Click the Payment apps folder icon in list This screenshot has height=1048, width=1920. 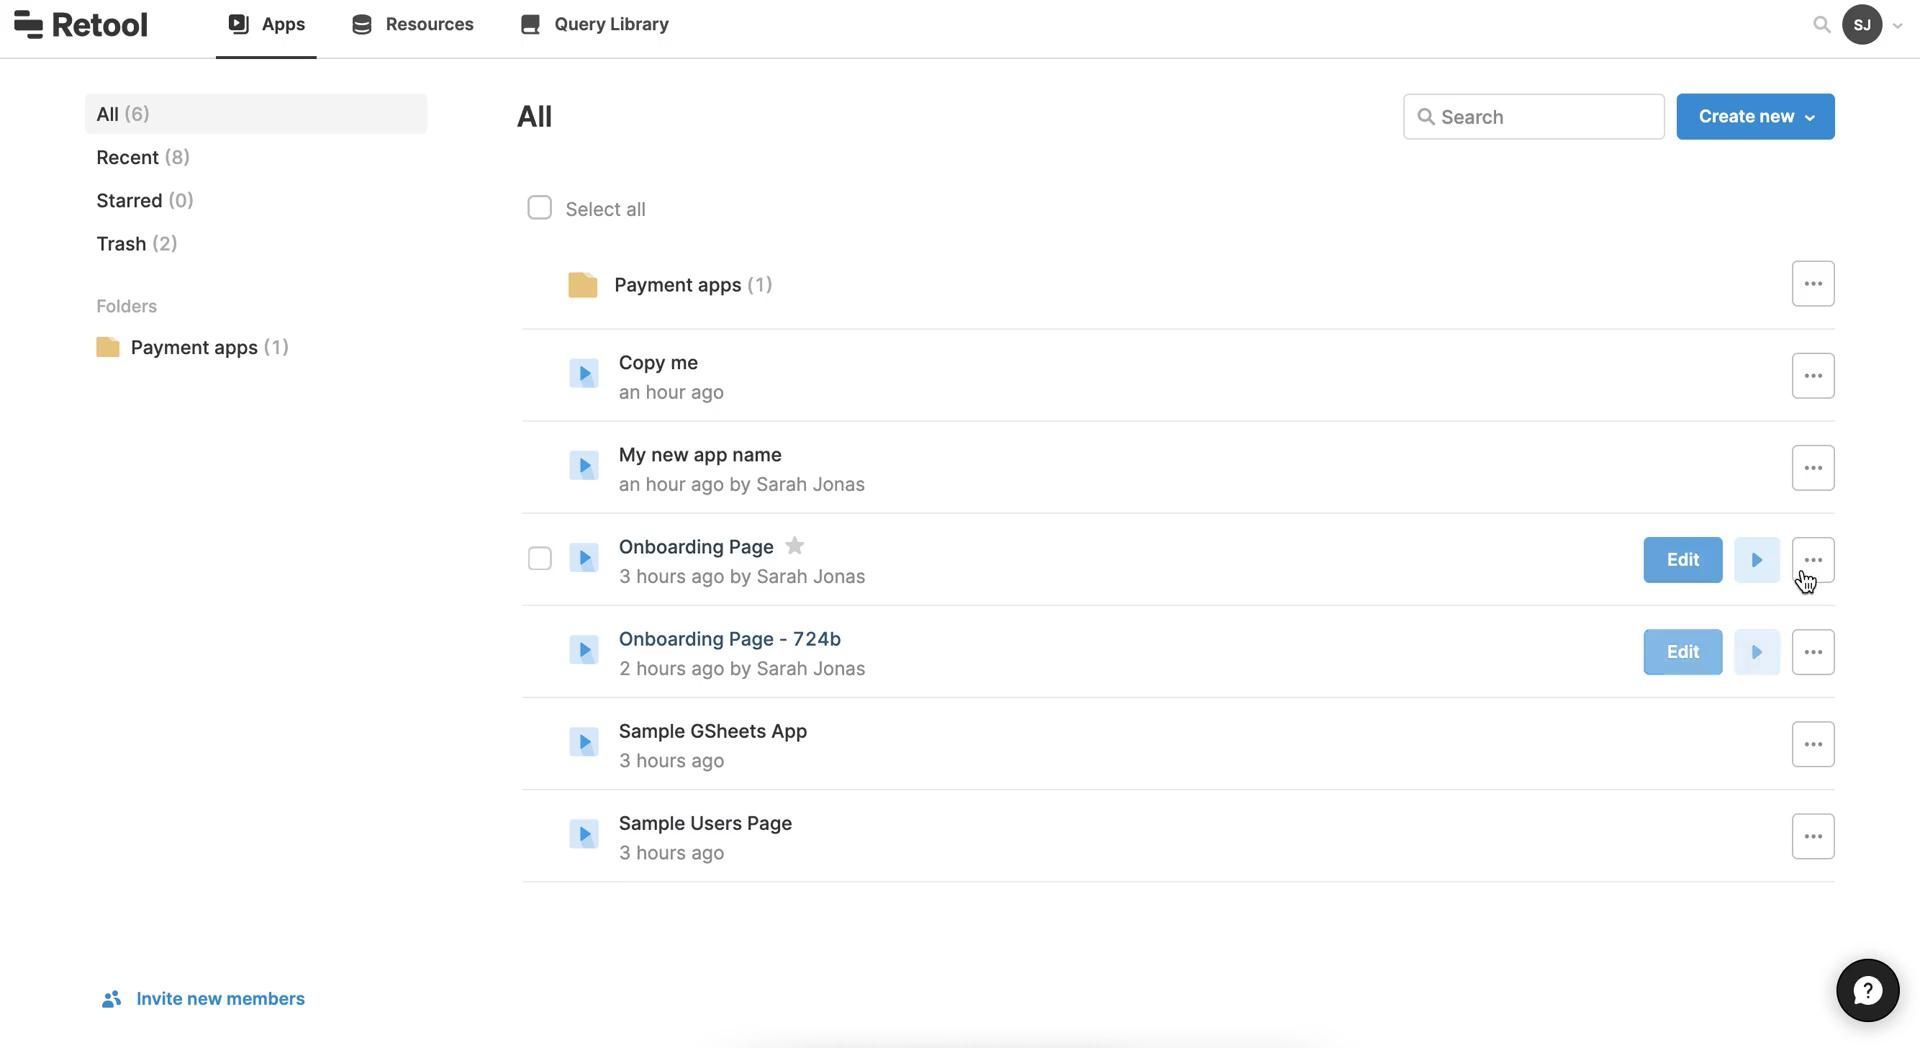(582, 285)
